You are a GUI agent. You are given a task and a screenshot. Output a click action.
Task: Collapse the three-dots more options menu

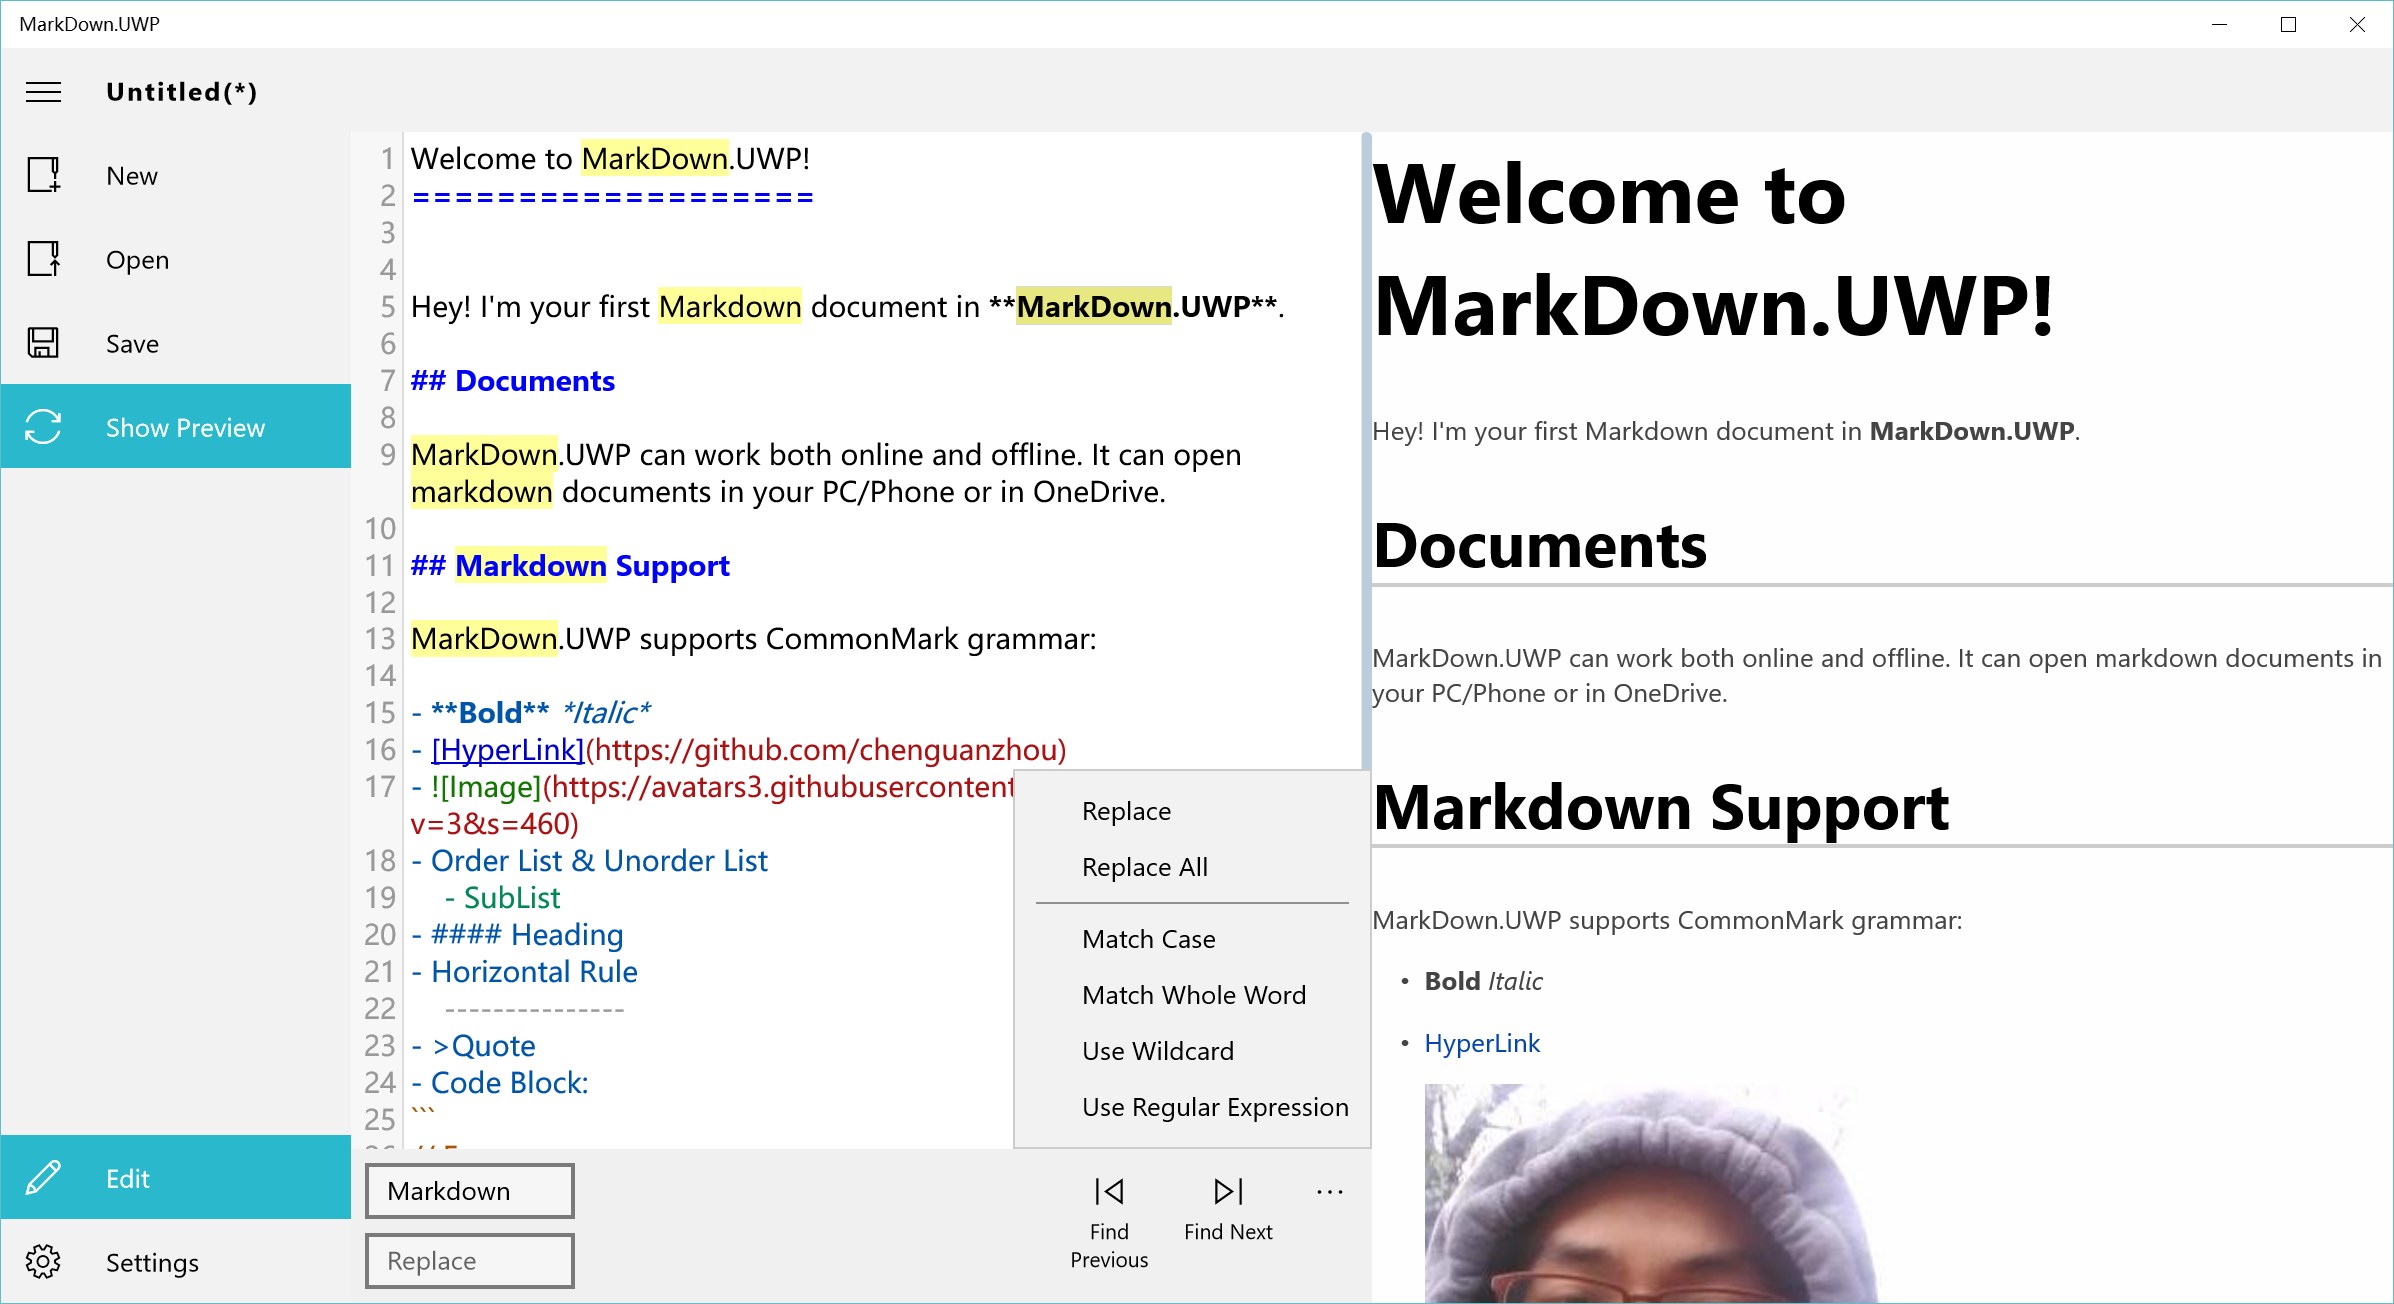tap(1329, 1192)
